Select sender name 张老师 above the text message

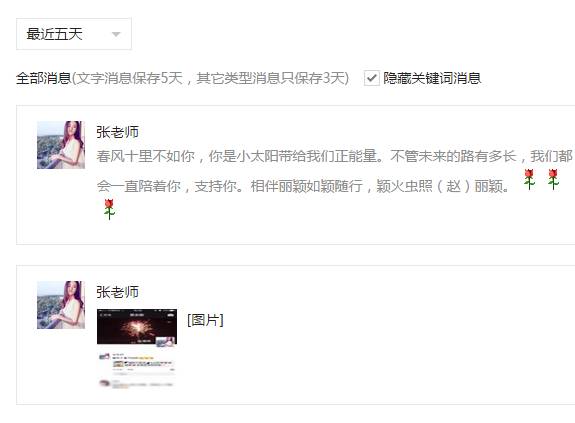click(117, 132)
